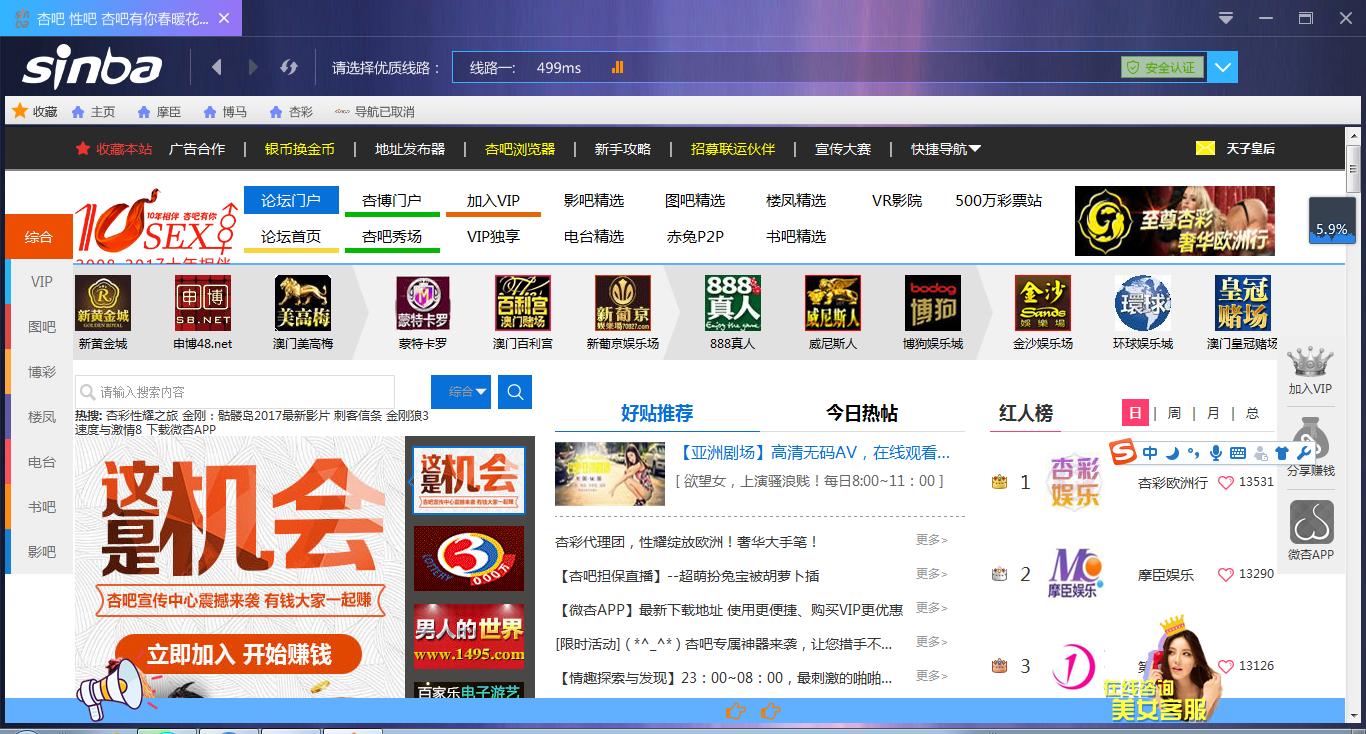The image size is (1366, 734).
Task: Open the 安全认证 security badge
Action: (1162, 67)
